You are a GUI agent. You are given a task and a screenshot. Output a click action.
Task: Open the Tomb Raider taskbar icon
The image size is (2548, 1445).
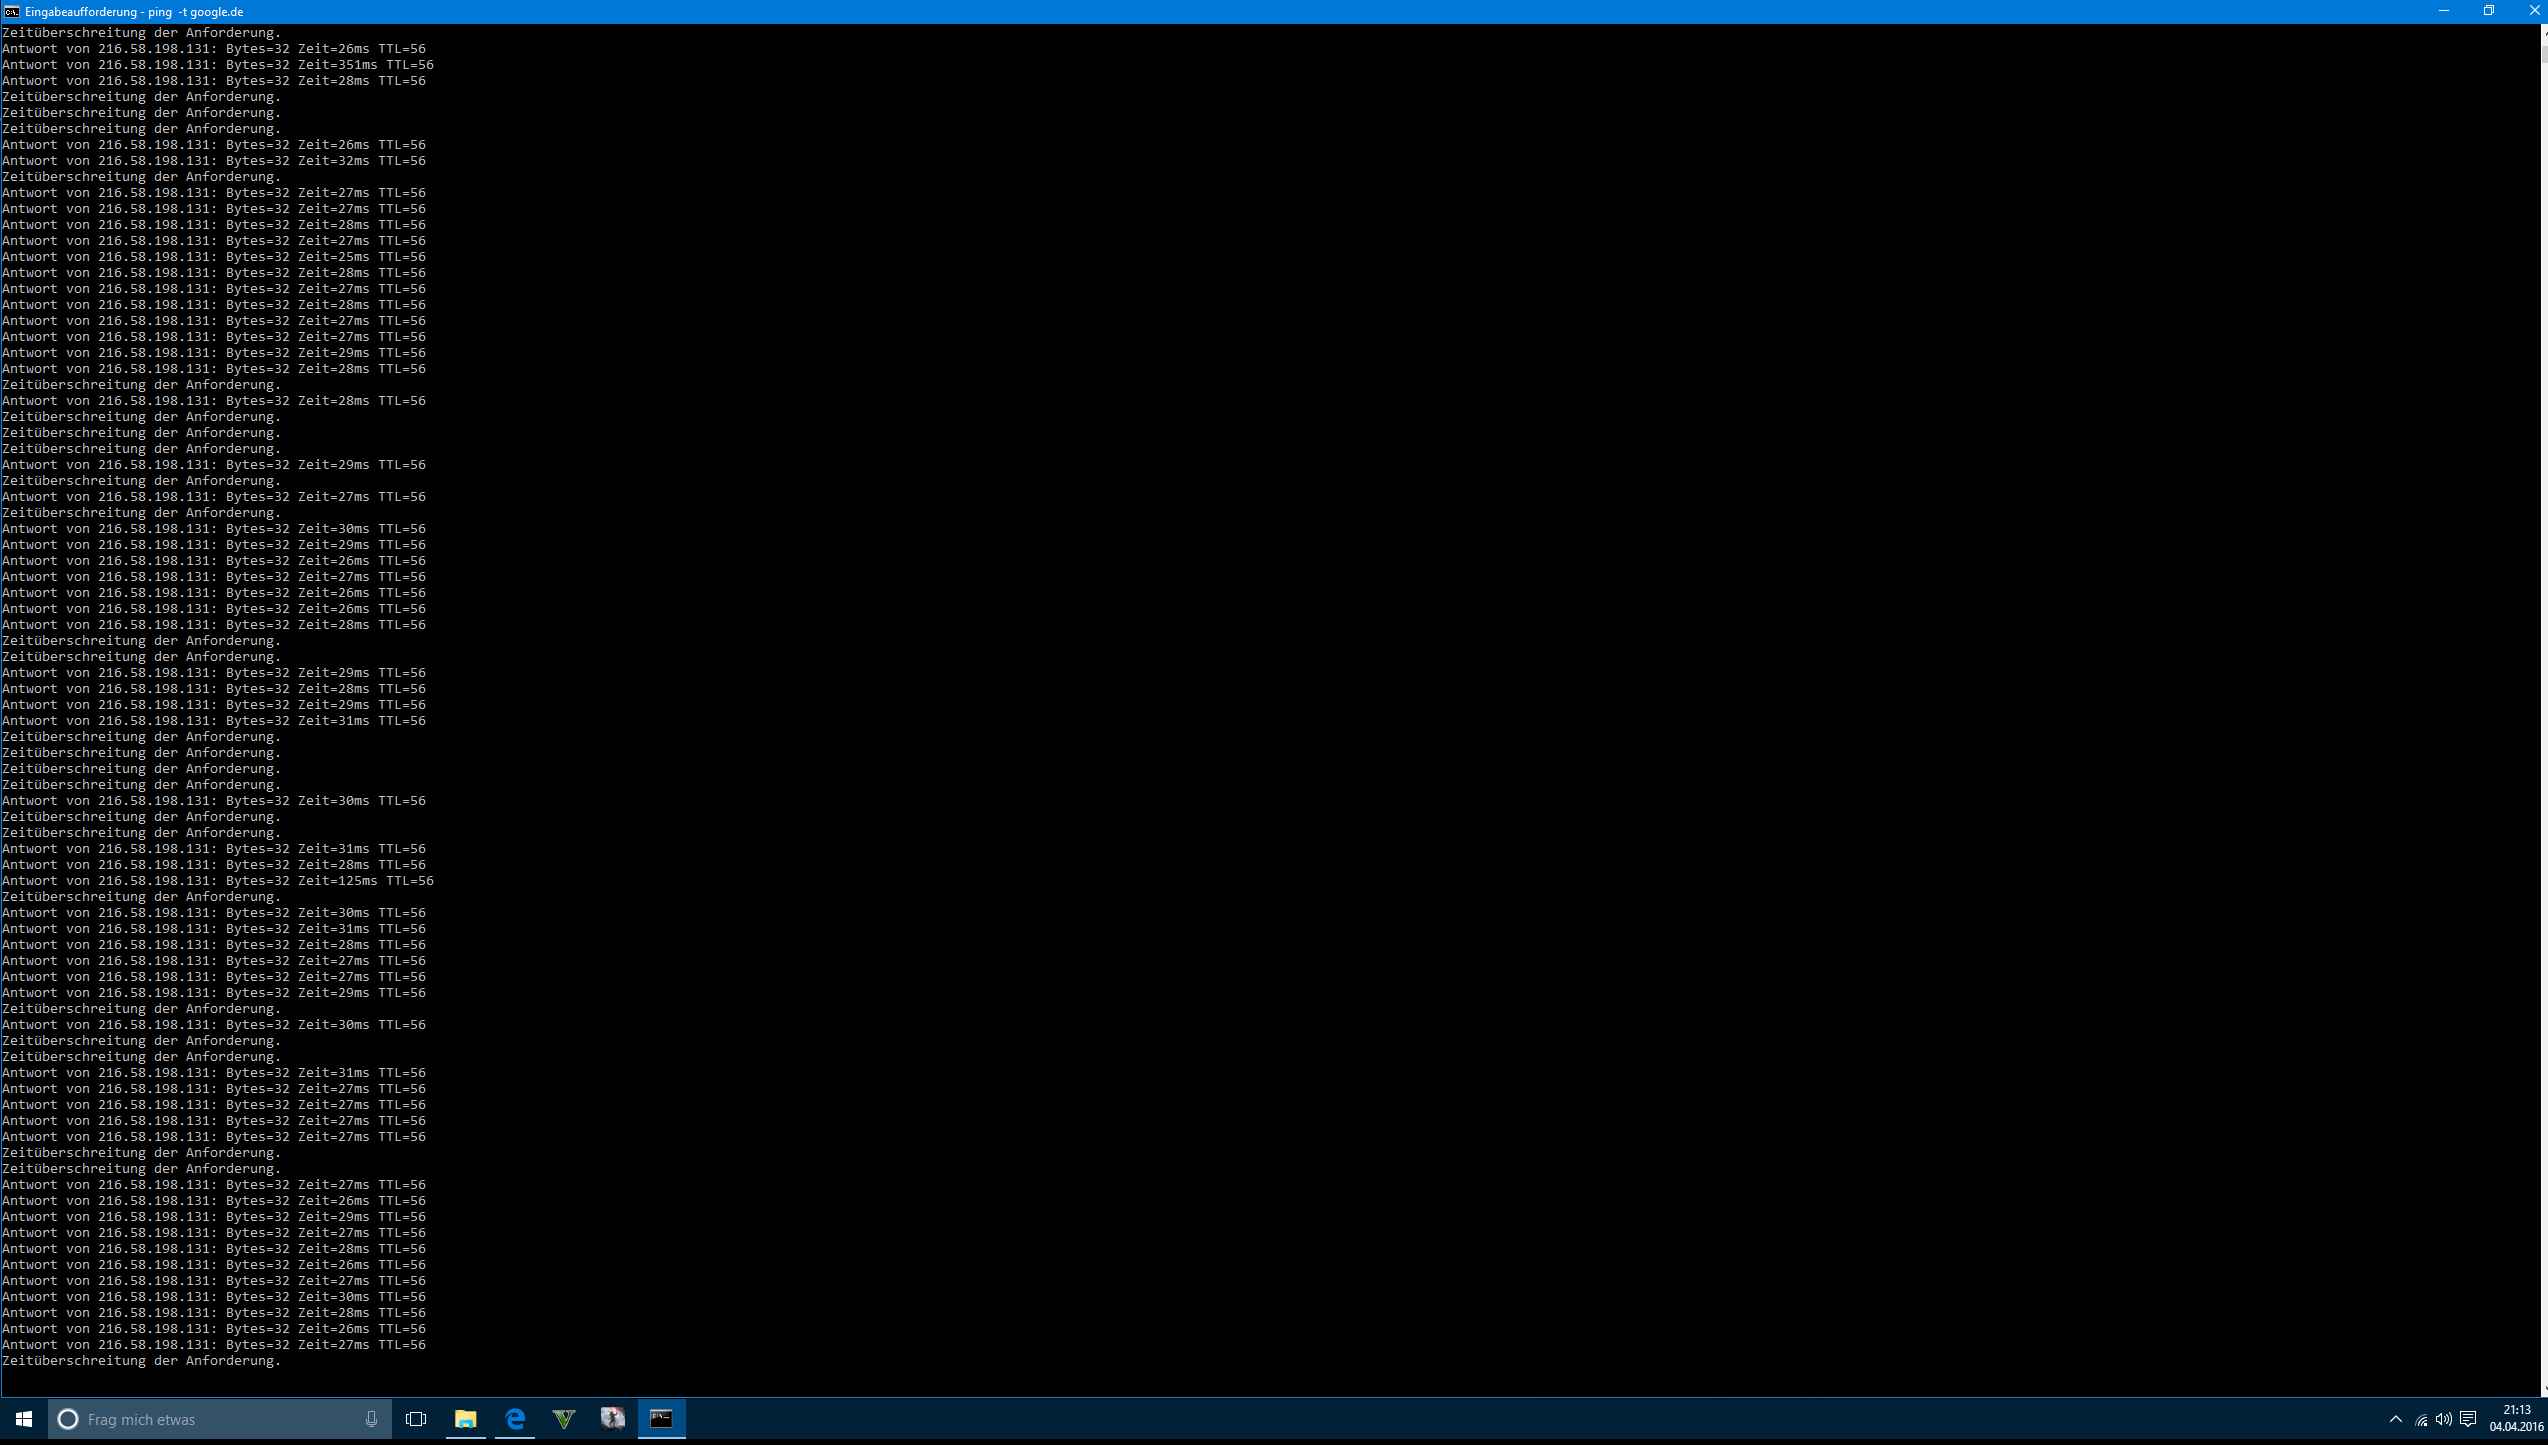point(612,1419)
